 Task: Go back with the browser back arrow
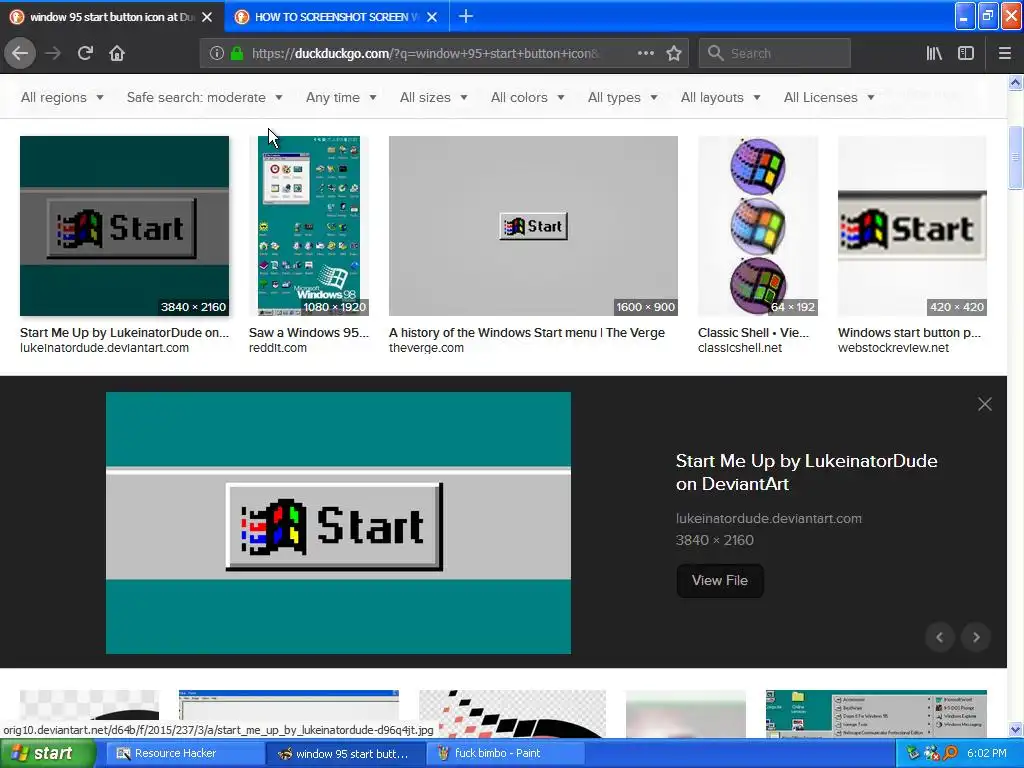(x=20, y=53)
